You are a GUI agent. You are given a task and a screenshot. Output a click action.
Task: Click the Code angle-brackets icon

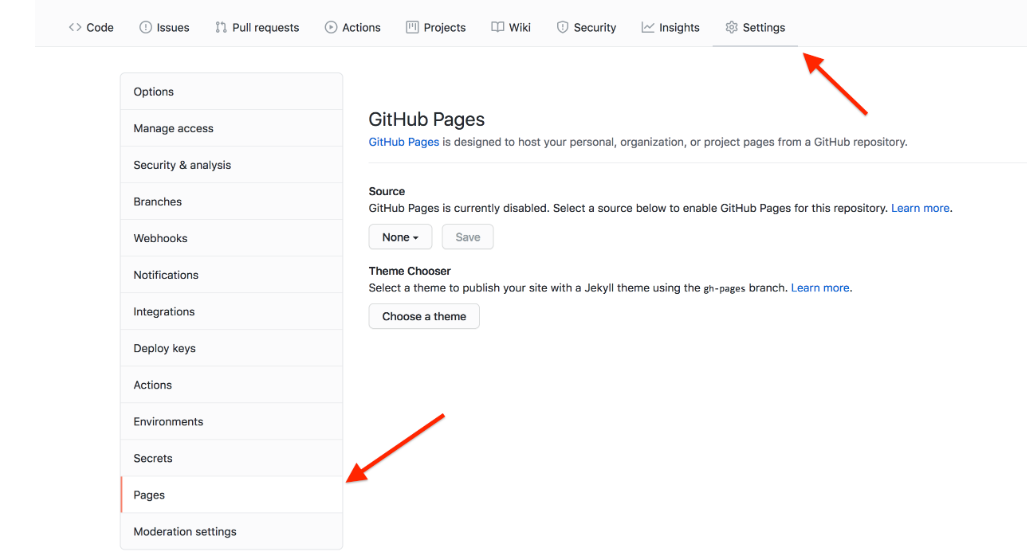tap(75, 28)
